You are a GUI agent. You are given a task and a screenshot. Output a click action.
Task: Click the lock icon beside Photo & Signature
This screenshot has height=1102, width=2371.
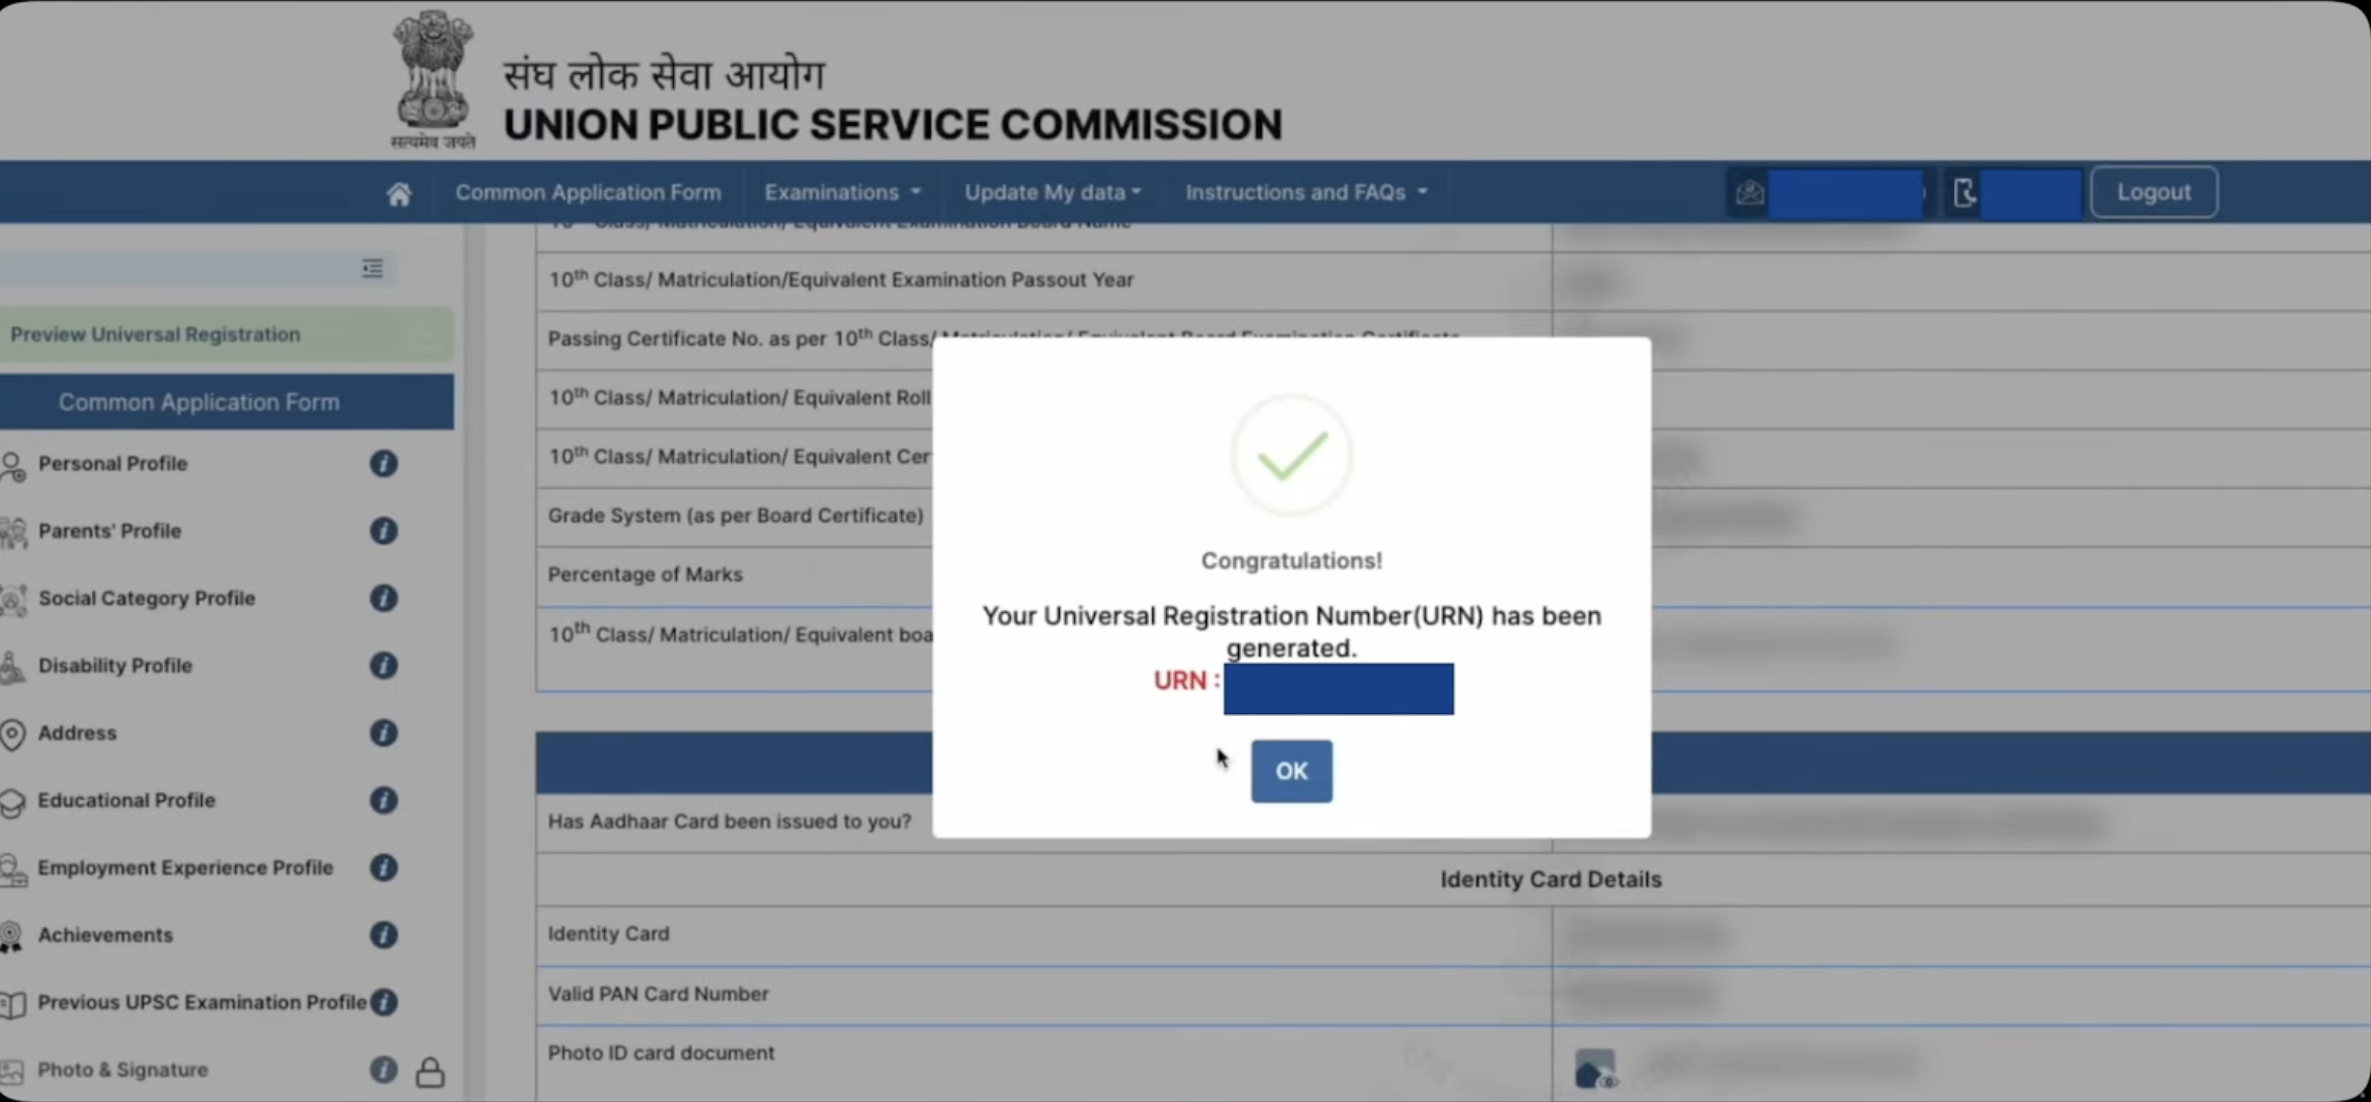(430, 1072)
